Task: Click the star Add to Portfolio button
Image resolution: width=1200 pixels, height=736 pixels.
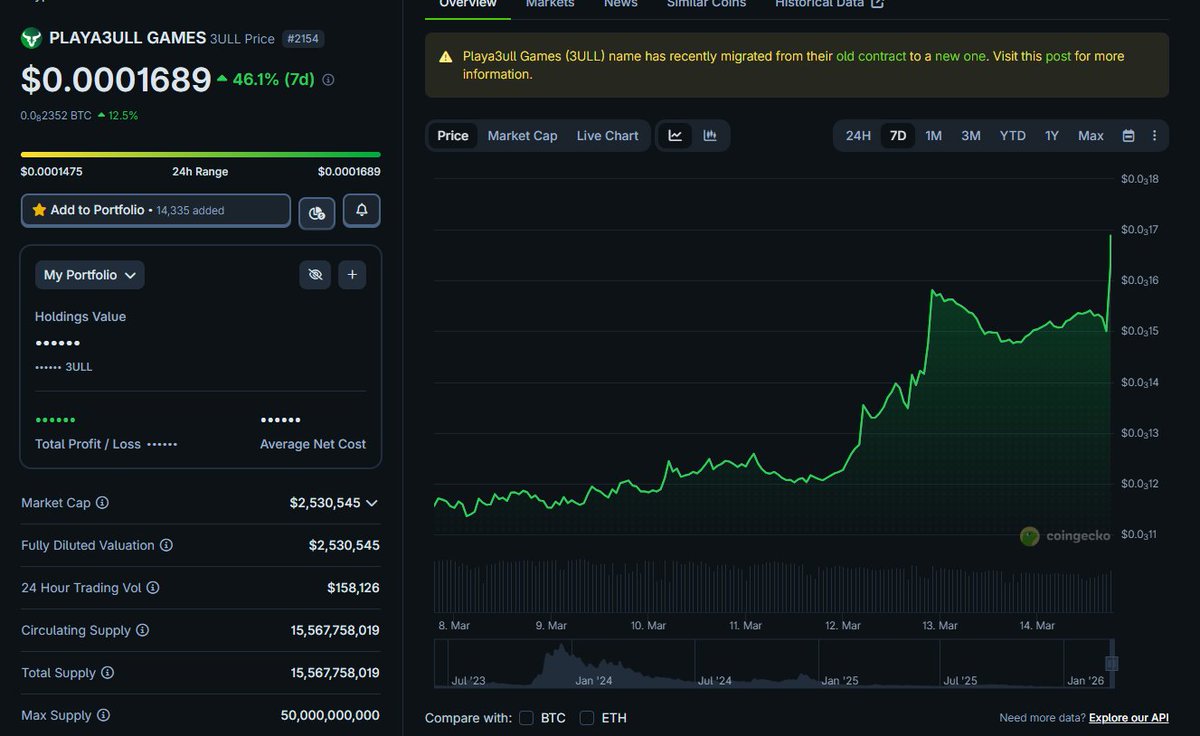Action: tap(156, 211)
